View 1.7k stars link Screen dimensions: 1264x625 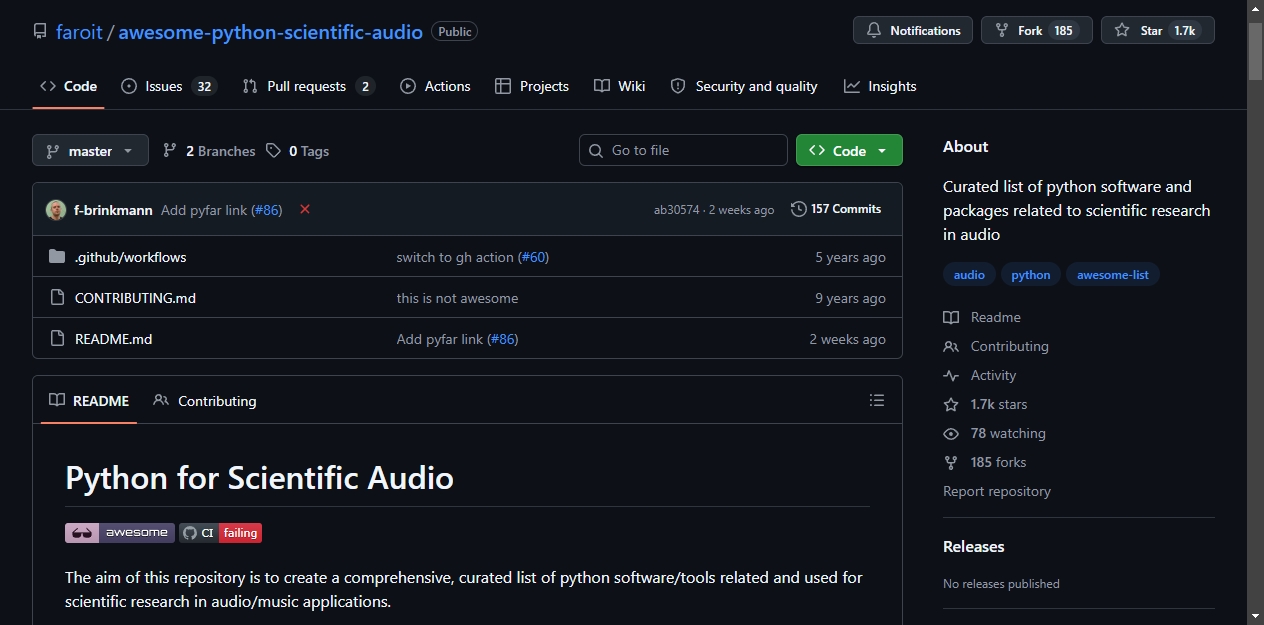[x=985, y=404]
